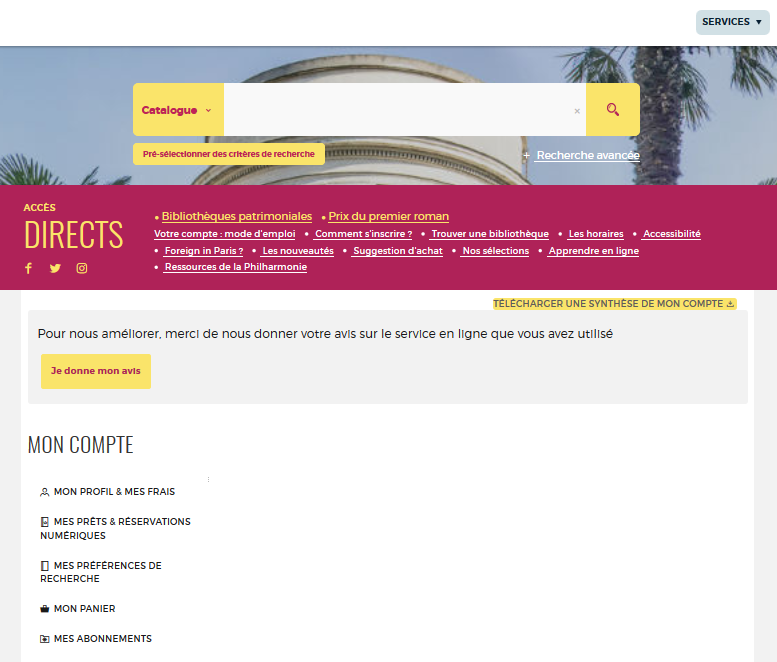This screenshot has height=662, width=777.
Task: Open the Facebook icon under Accès Directs
Action: click(28, 268)
